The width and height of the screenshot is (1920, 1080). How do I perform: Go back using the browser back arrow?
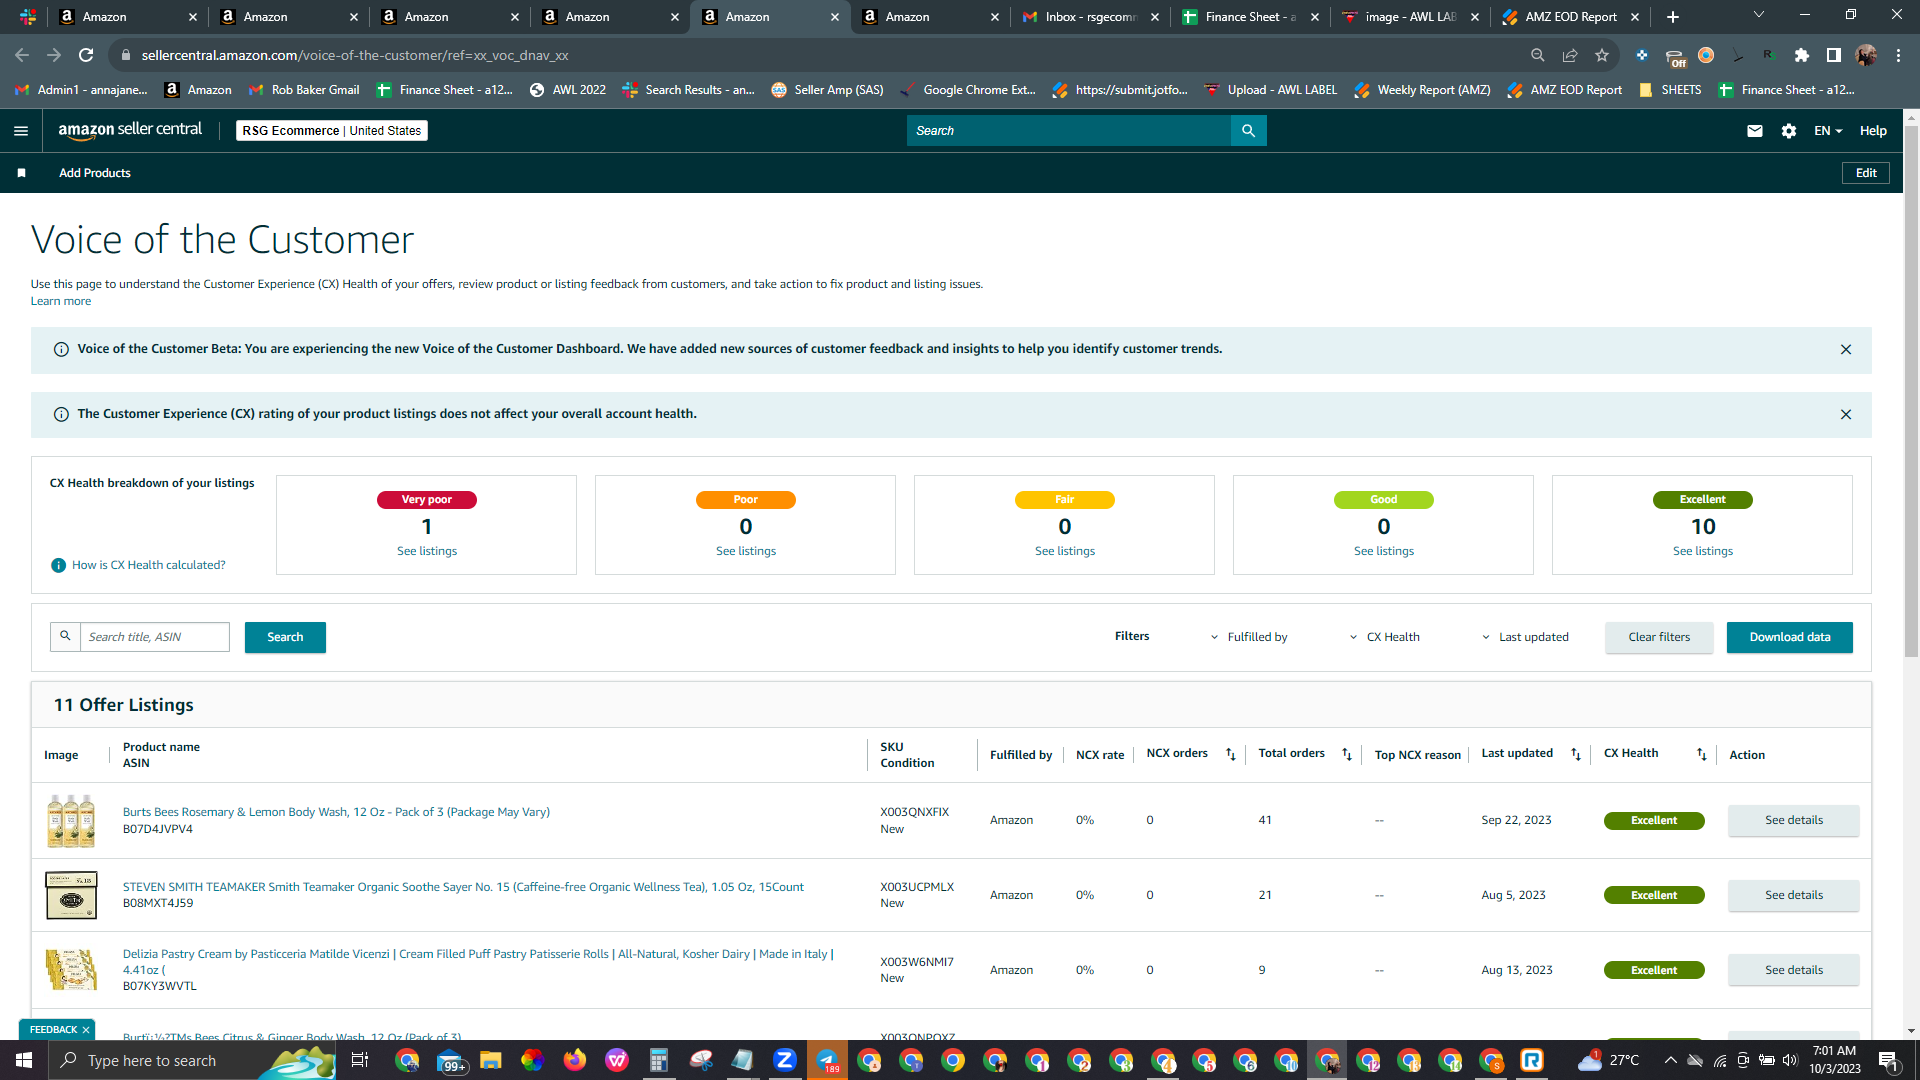(x=22, y=55)
